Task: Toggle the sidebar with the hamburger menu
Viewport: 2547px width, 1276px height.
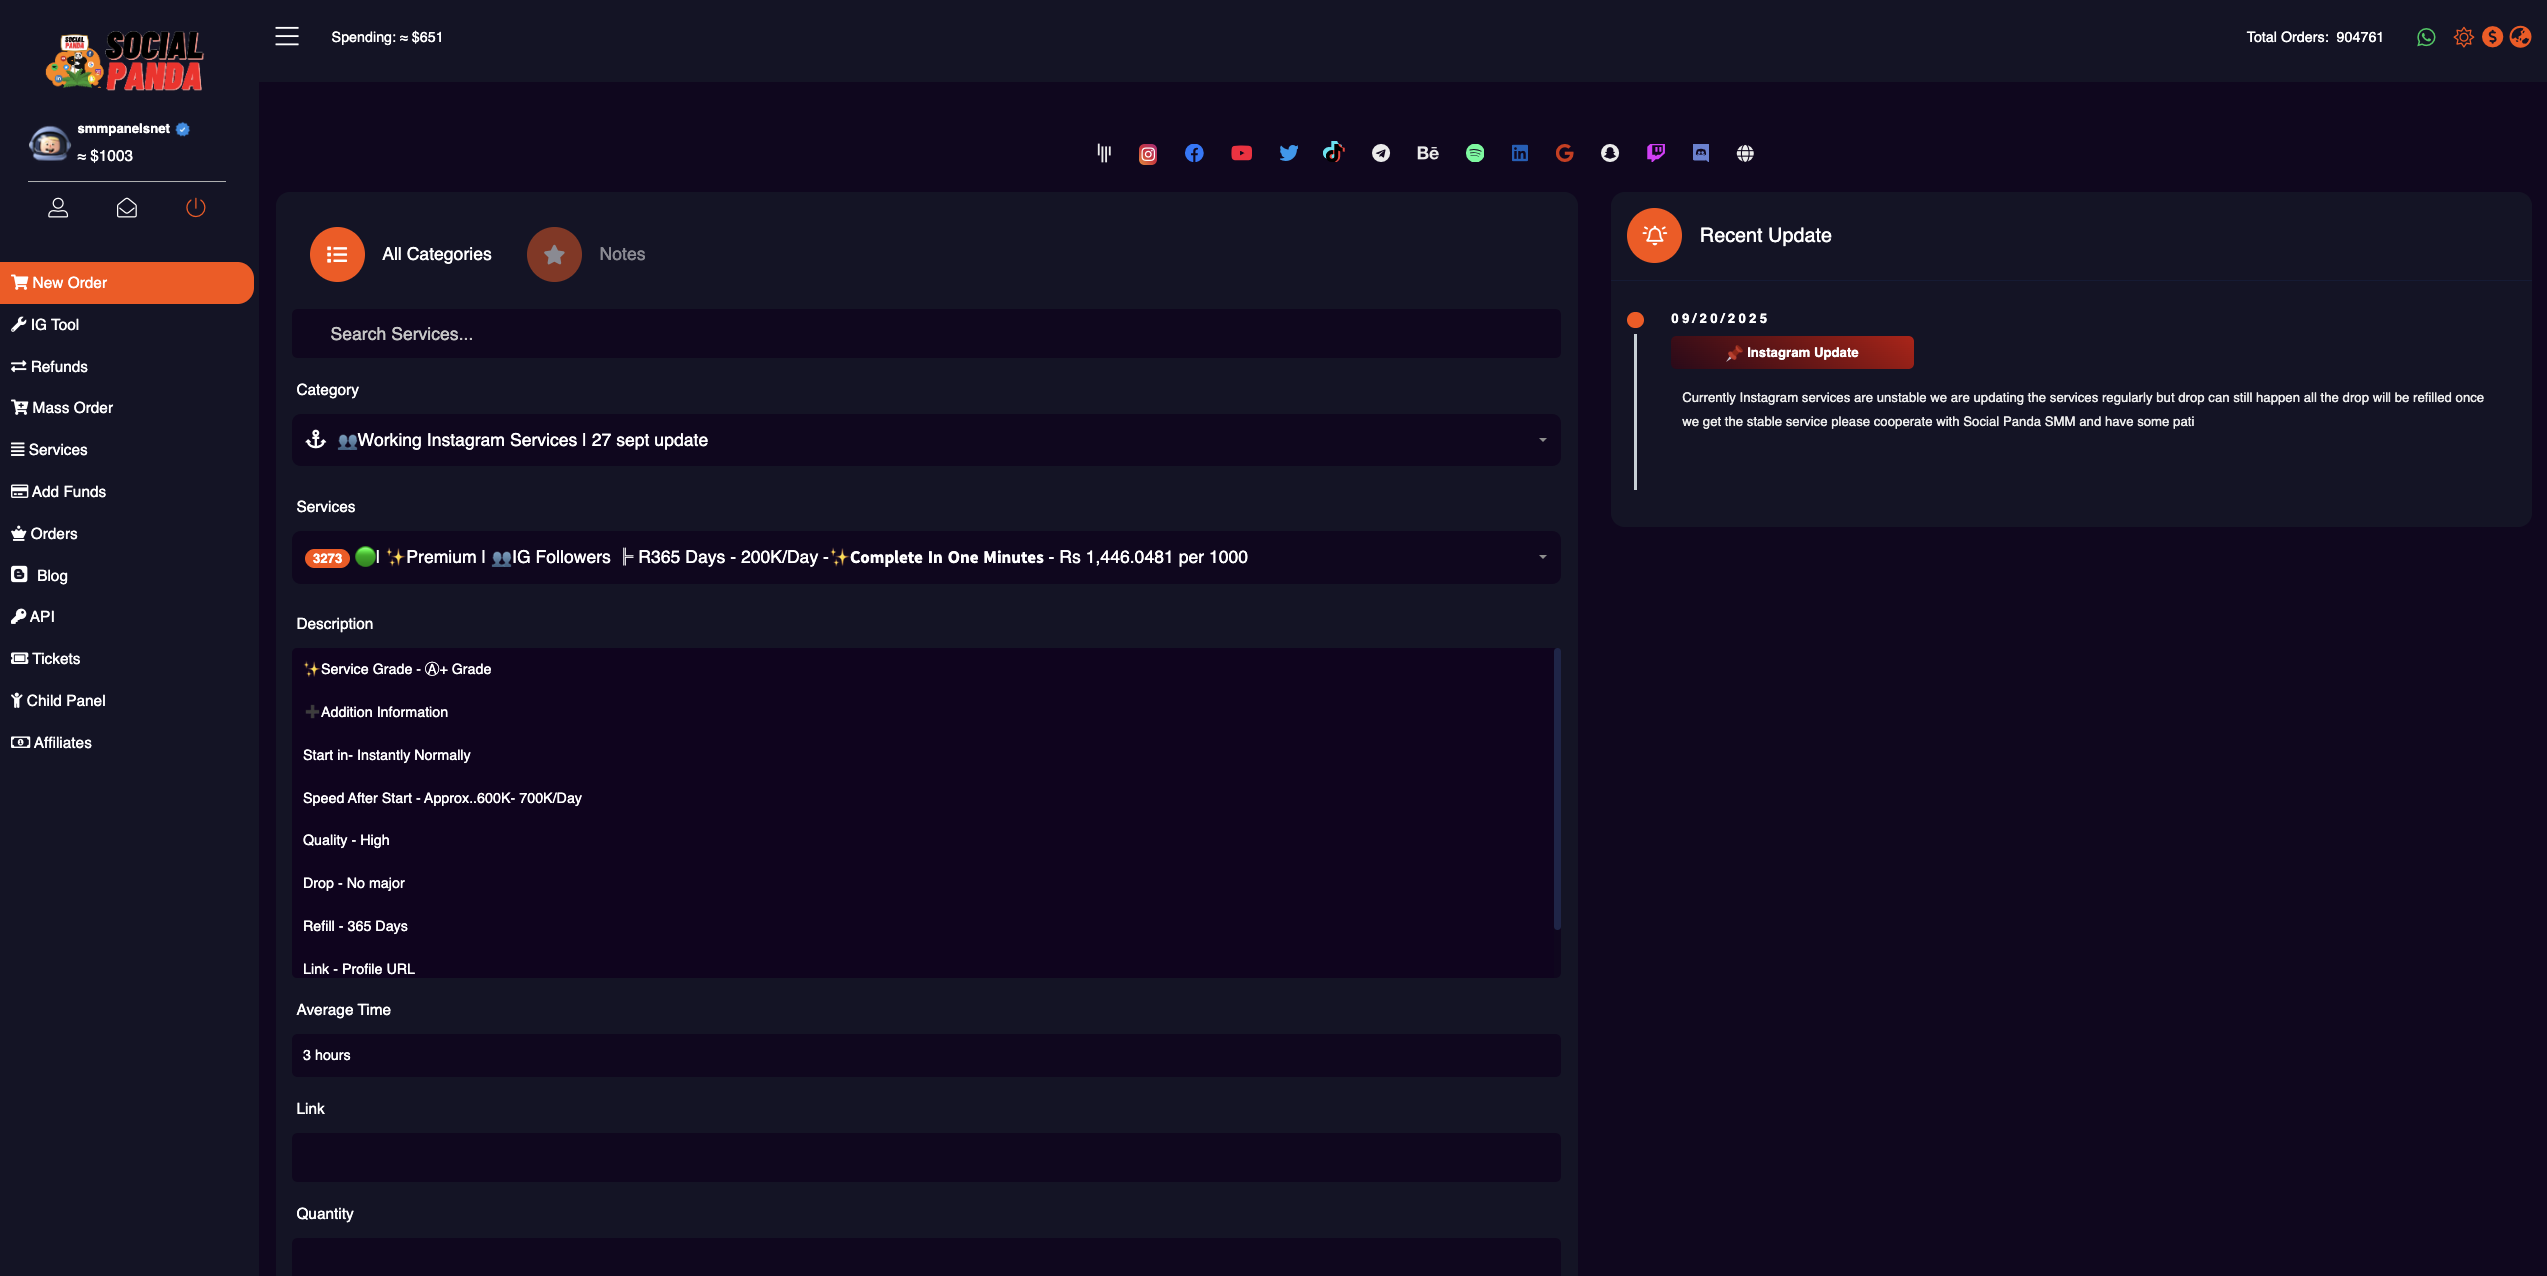Action: tap(287, 36)
